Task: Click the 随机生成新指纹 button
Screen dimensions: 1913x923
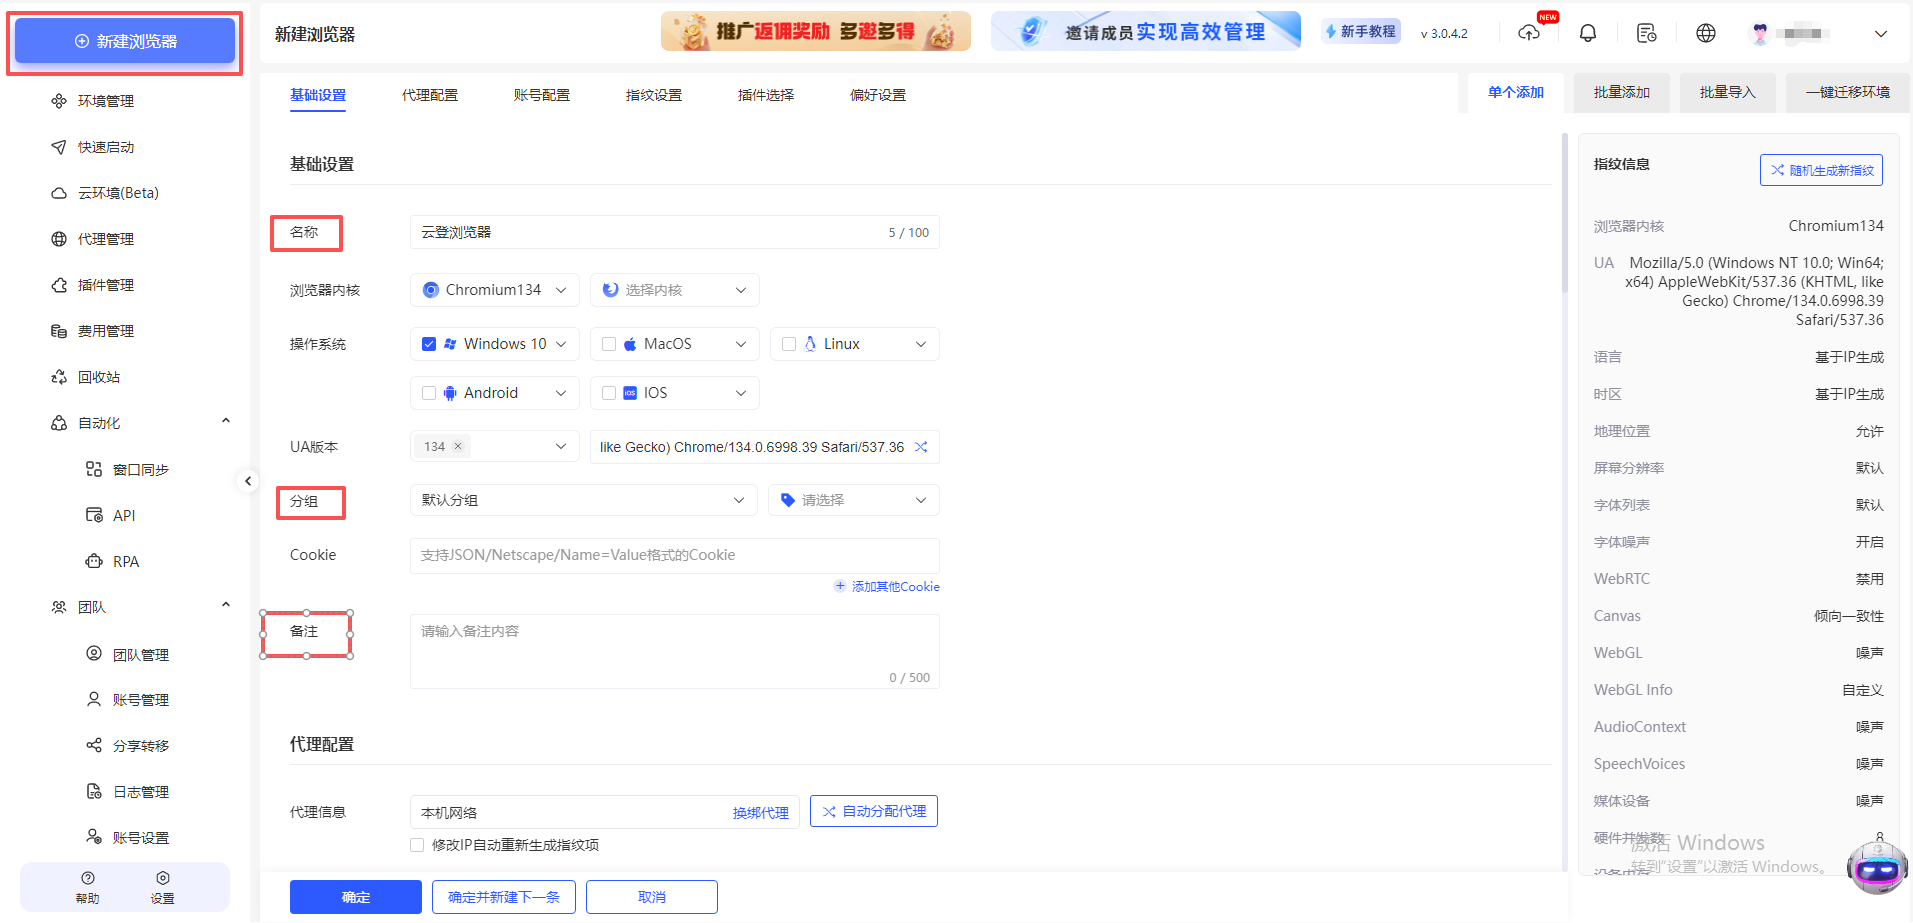Action: (x=1820, y=169)
